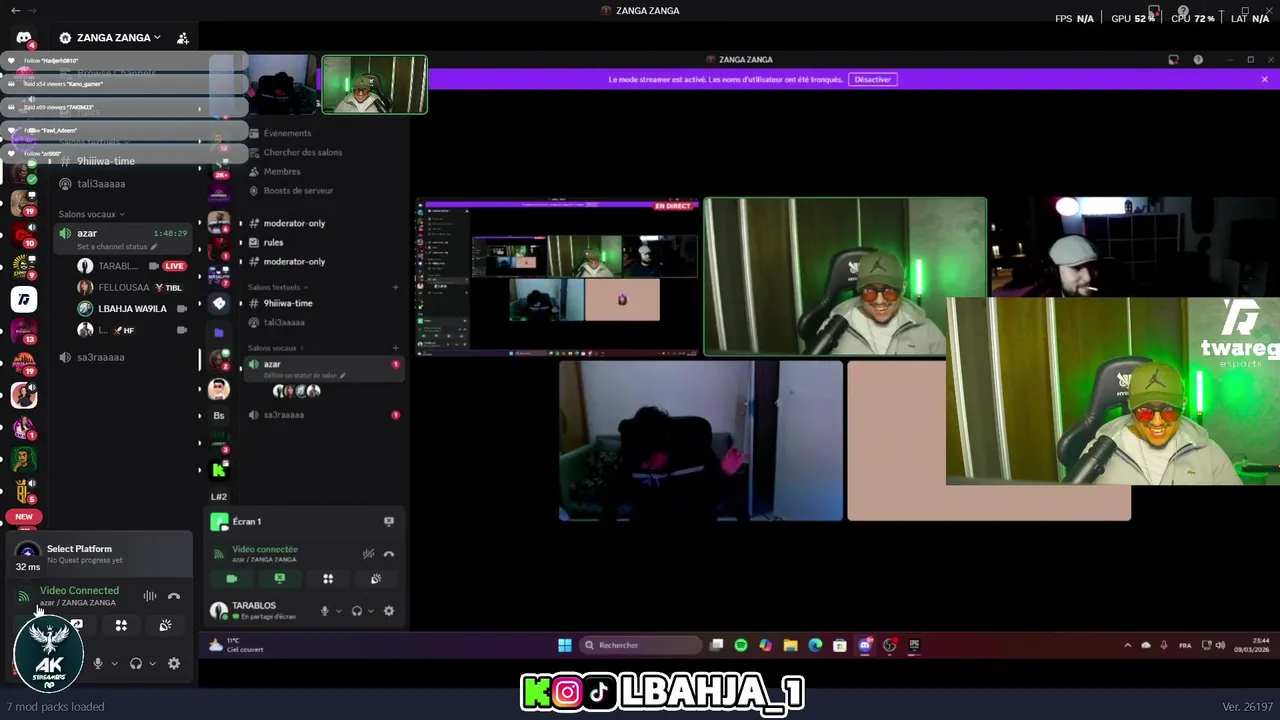Collapse the English Salons vocaux category
Screen dimensions: 1280x720
(x=91, y=214)
